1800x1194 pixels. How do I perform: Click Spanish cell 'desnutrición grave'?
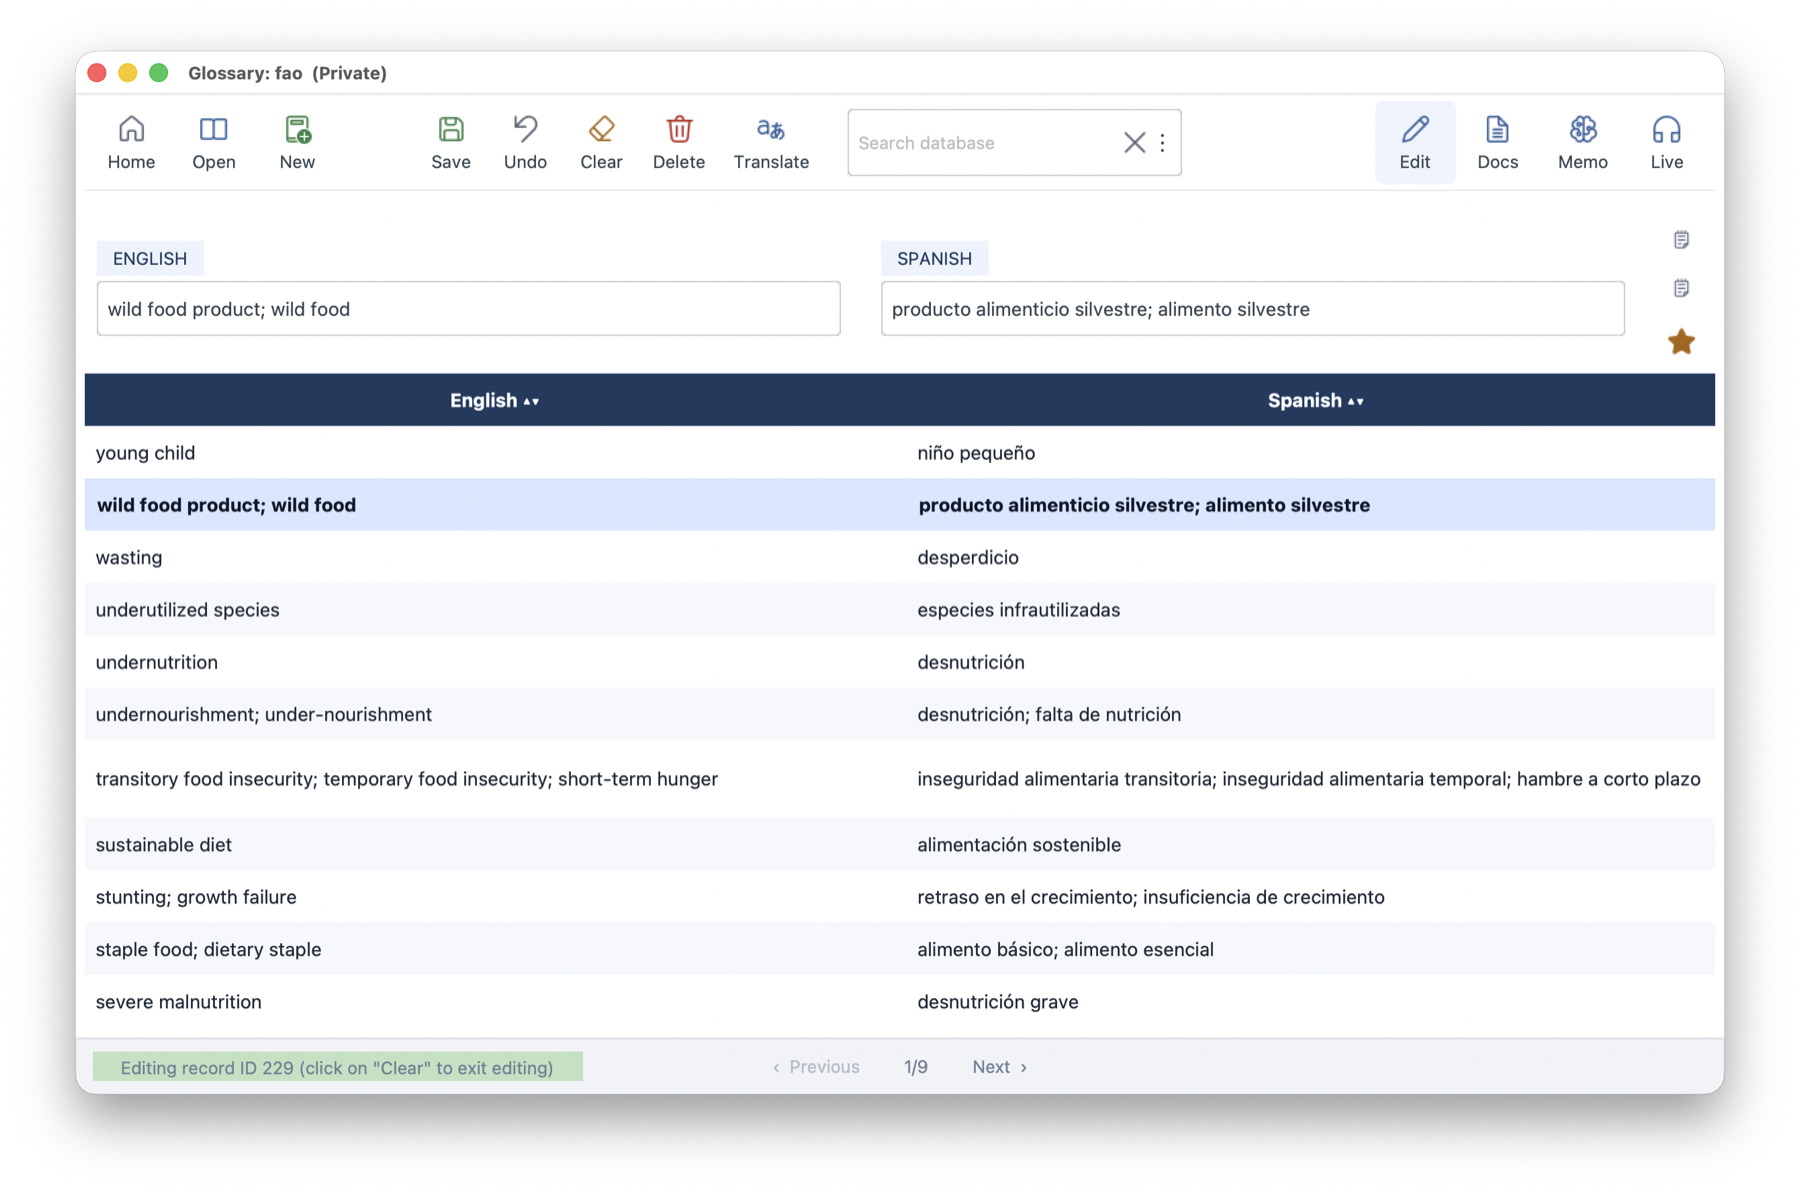click(x=997, y=1002)
